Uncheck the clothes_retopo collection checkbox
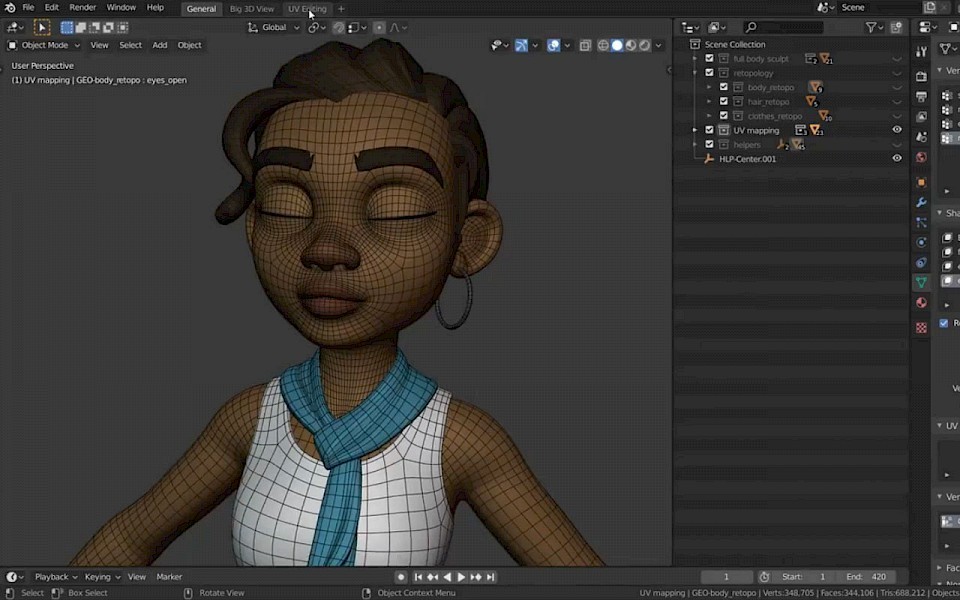The image size is (960, 600). (x=723, y=116)
